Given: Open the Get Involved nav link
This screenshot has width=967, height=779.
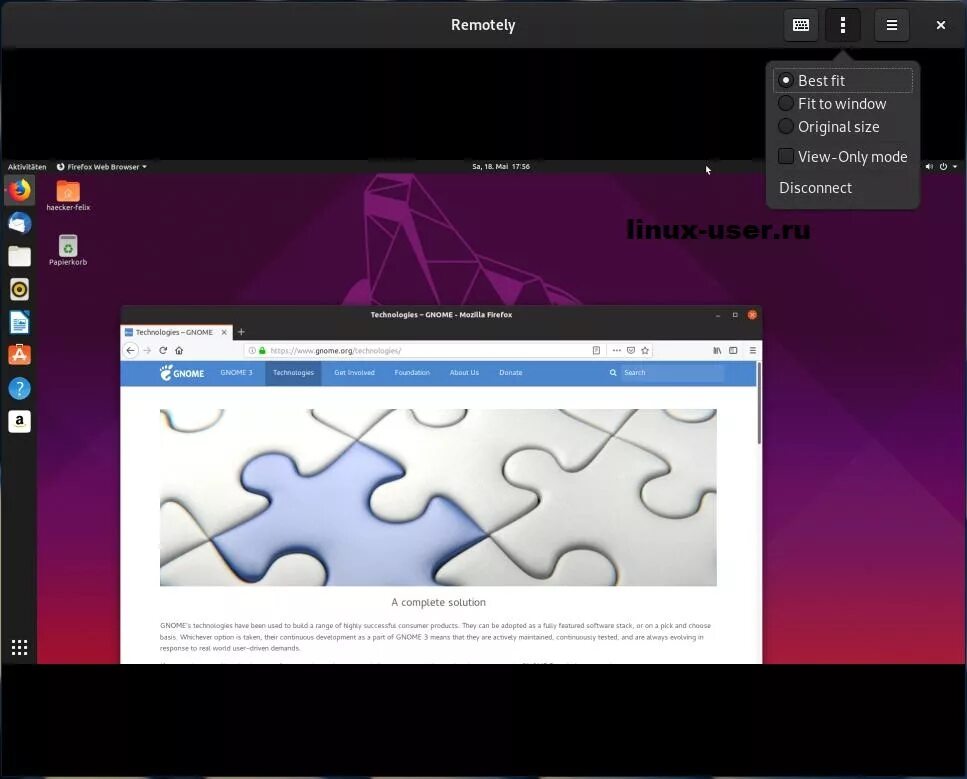Looking at the screenshot, I should tap(354, 373).
